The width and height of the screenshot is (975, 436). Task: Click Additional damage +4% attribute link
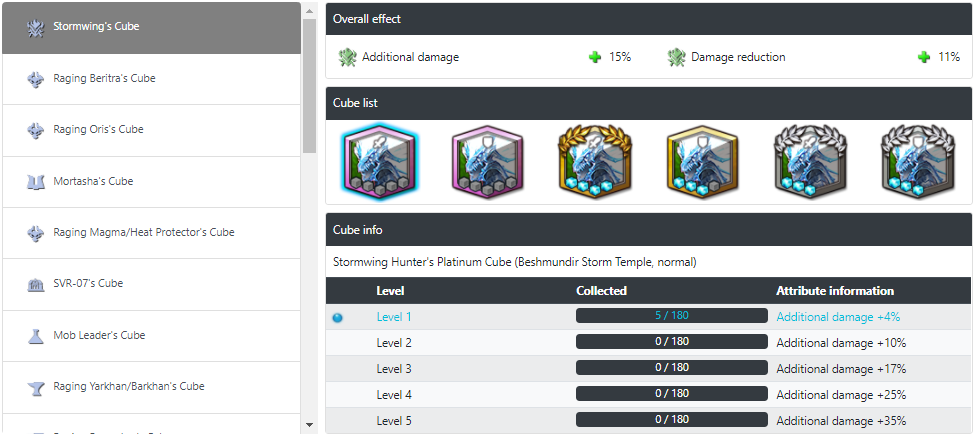[x=838, y=317]
